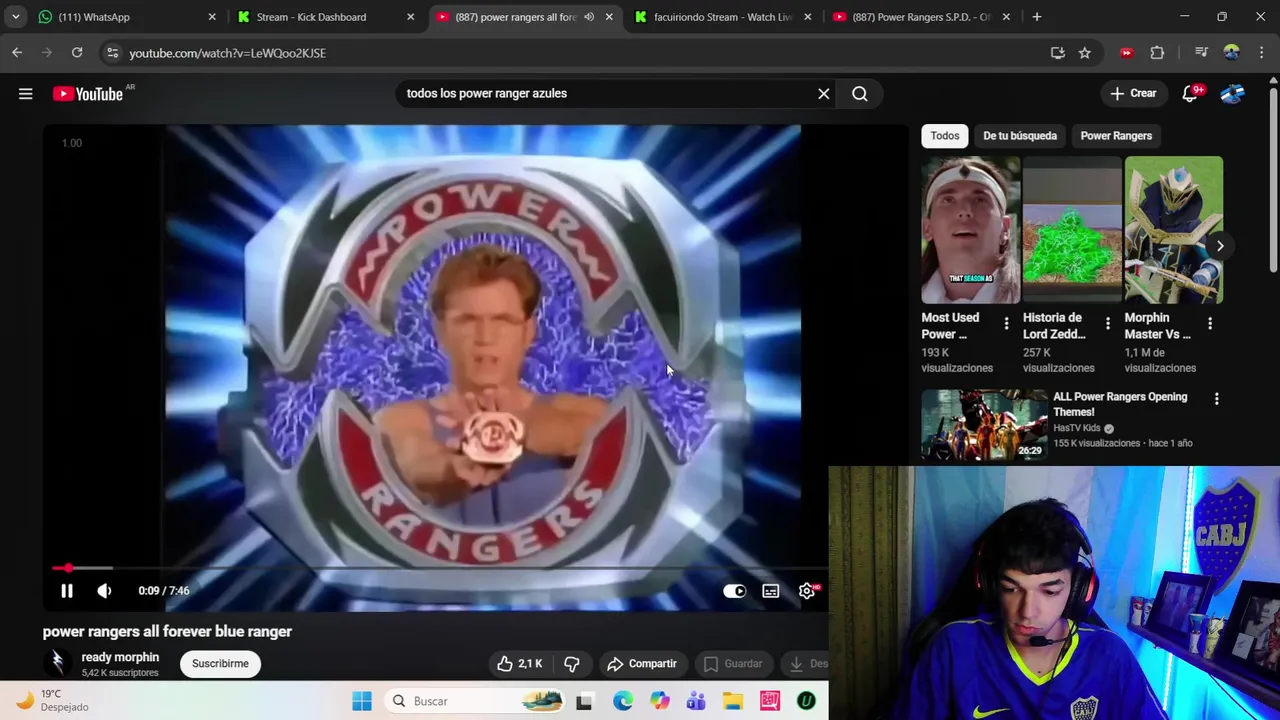Screen dimensions: 1280x720
Task: Go back in browser history
Action: point(17,53)
